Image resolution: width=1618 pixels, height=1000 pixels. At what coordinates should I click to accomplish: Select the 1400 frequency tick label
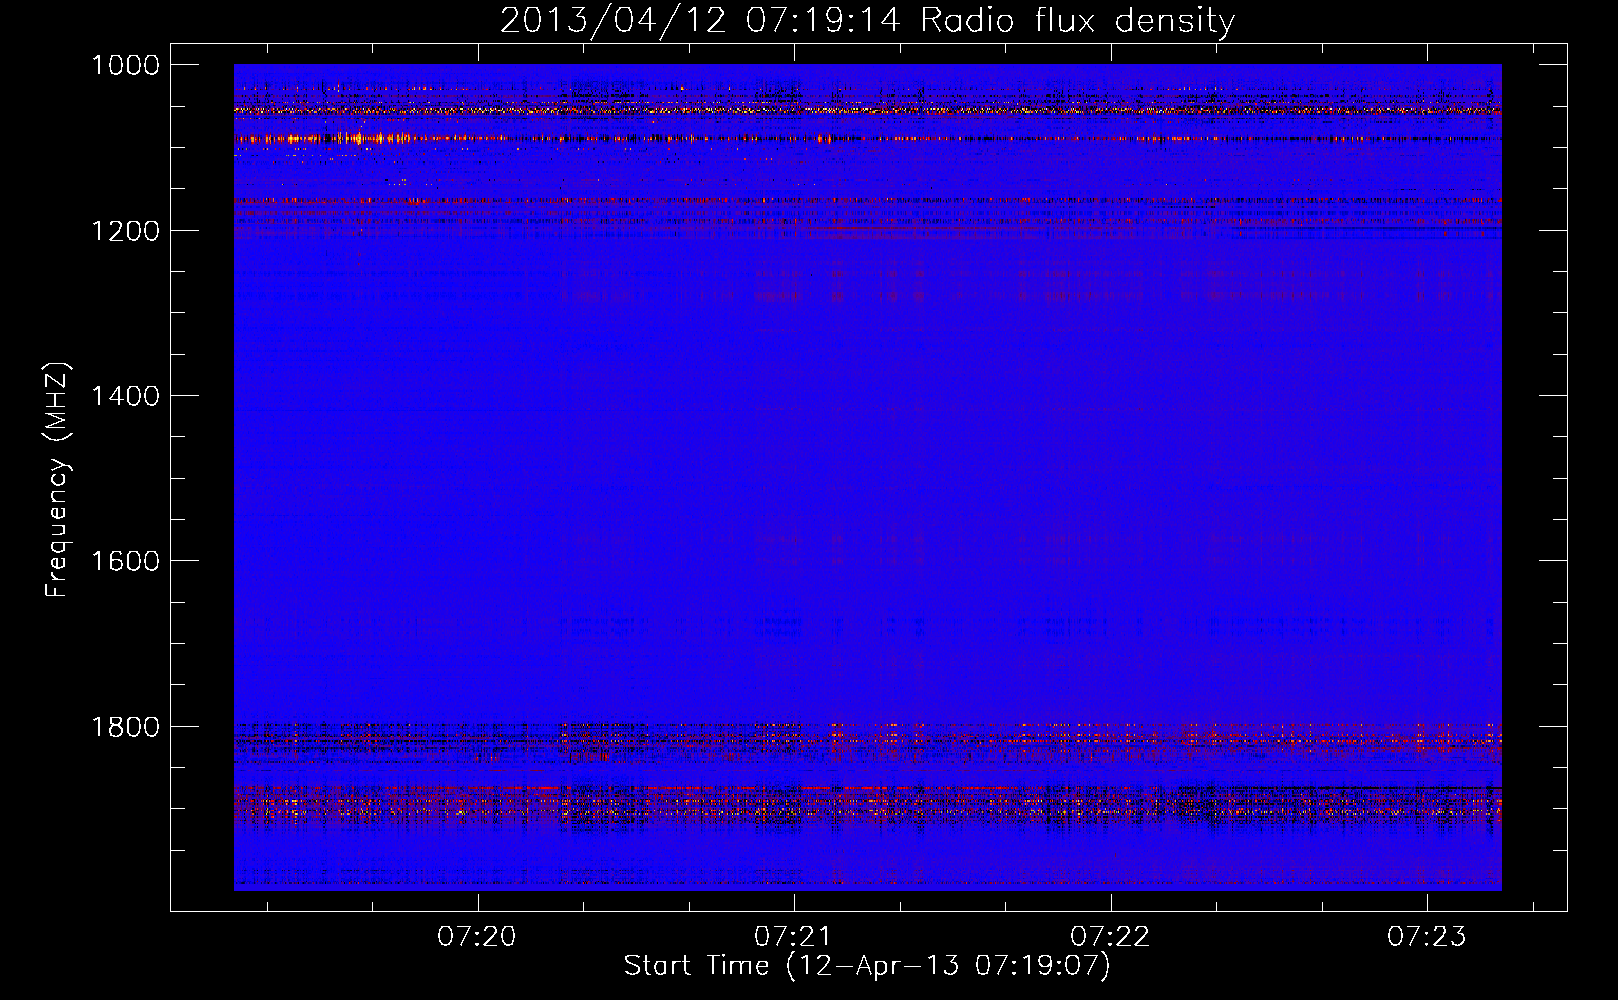click(x=126, y=396)
